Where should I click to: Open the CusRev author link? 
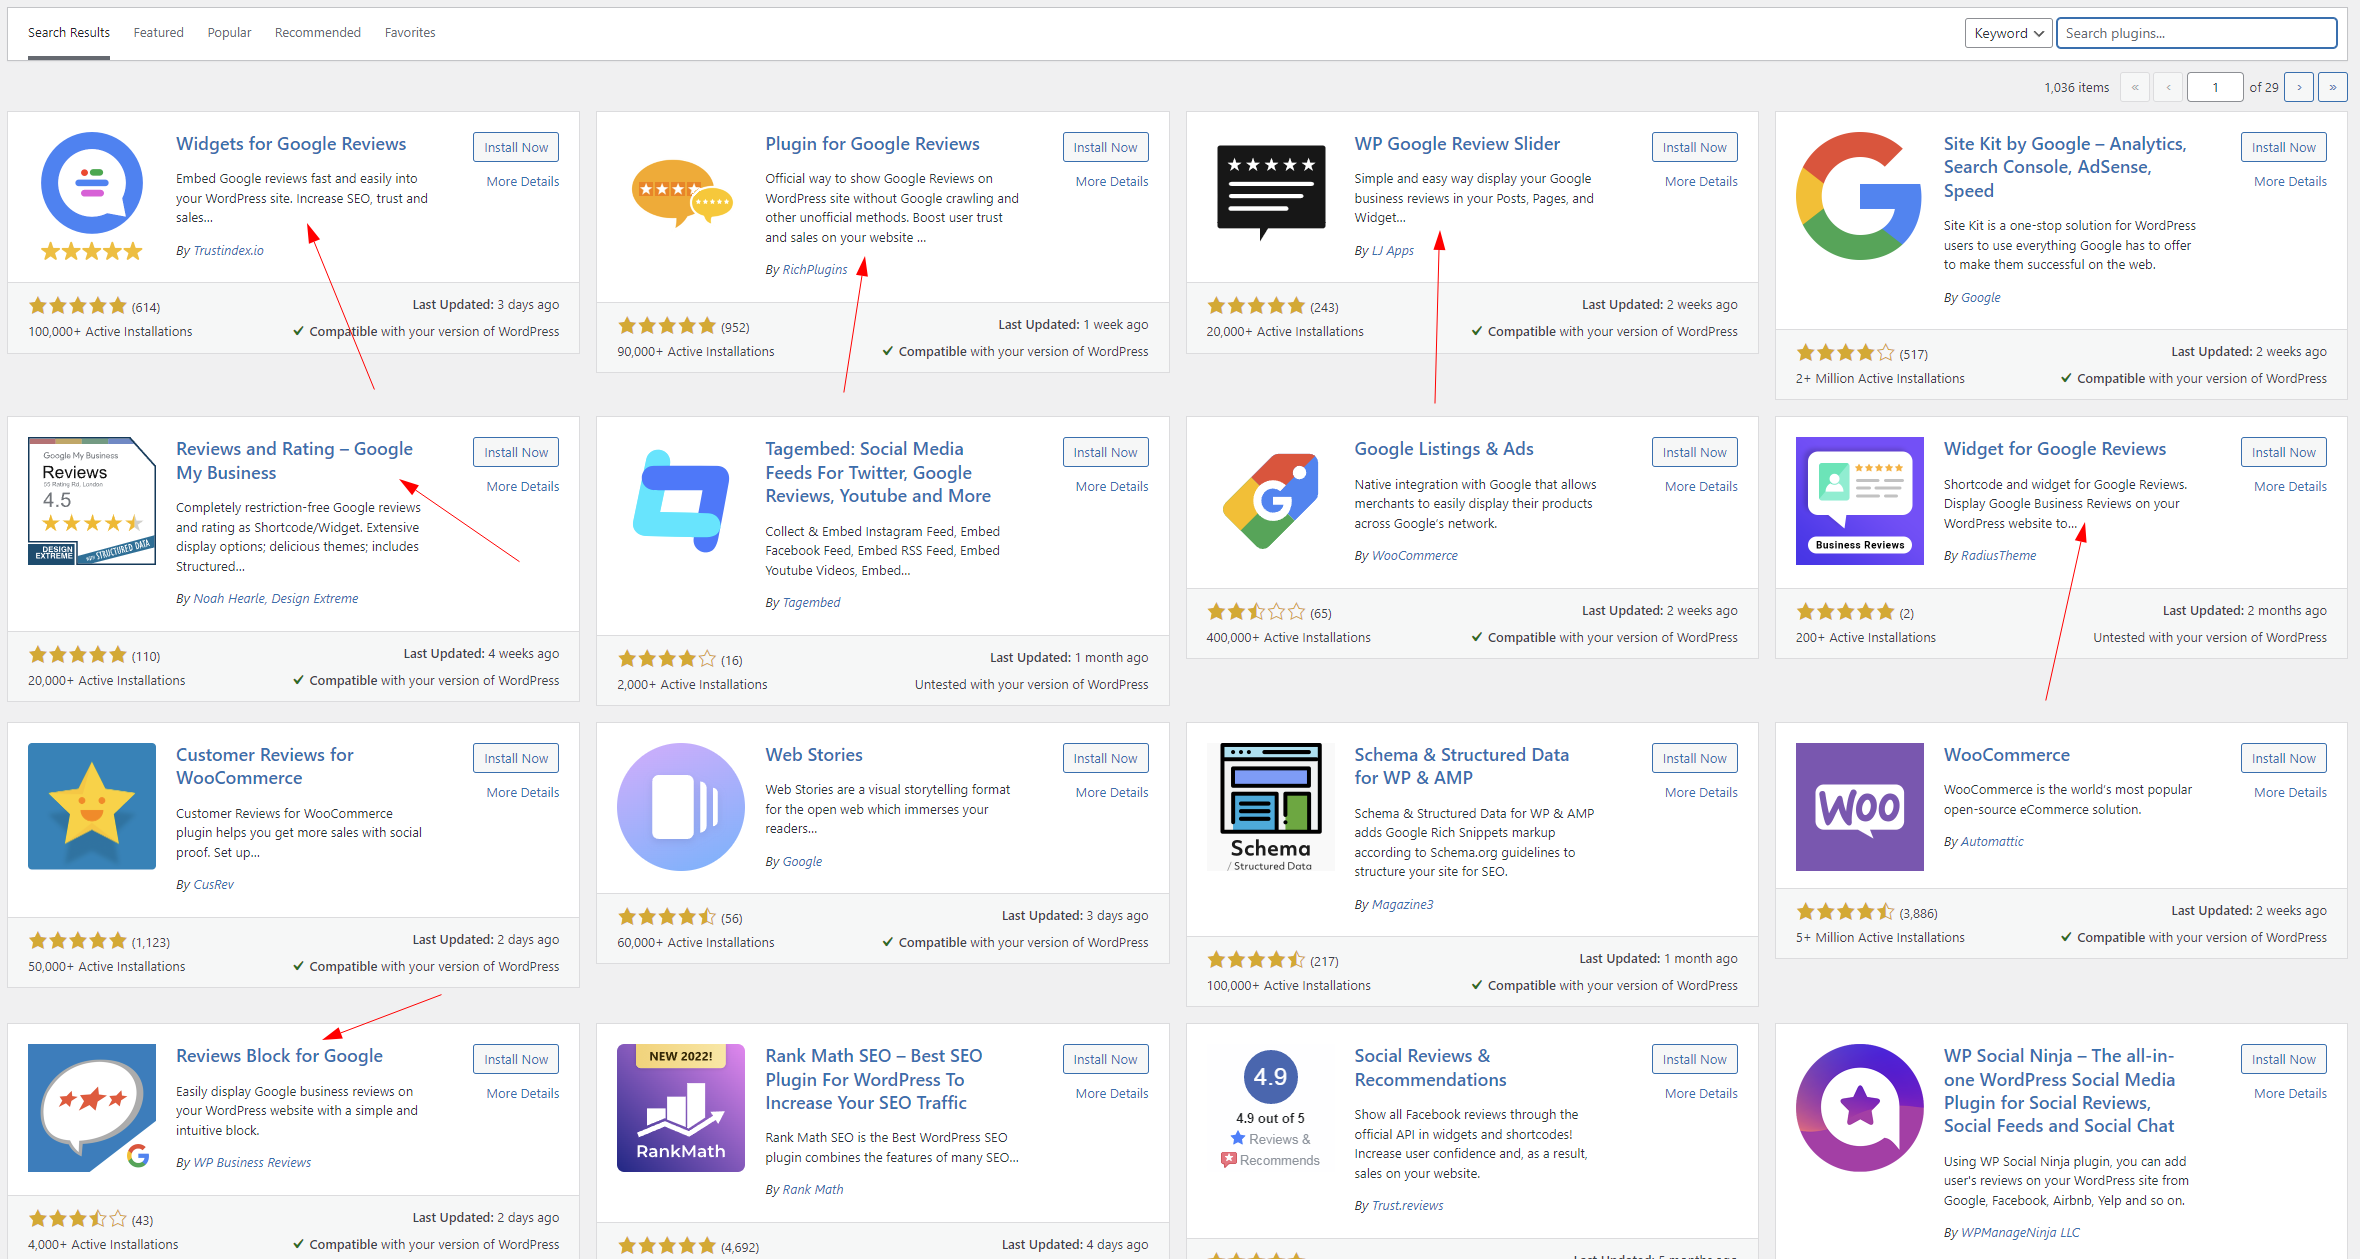point(213,884)
